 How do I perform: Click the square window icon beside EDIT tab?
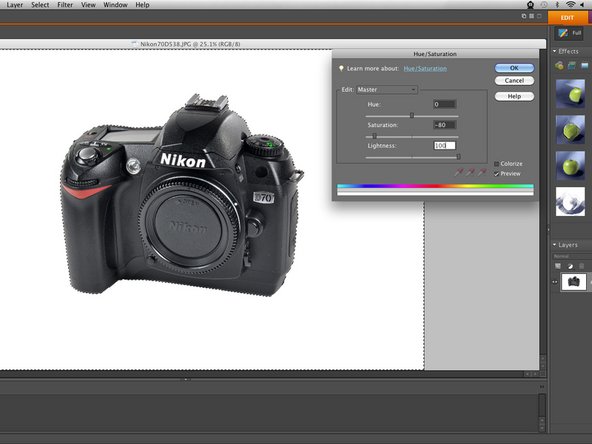[x=539, y=16]
